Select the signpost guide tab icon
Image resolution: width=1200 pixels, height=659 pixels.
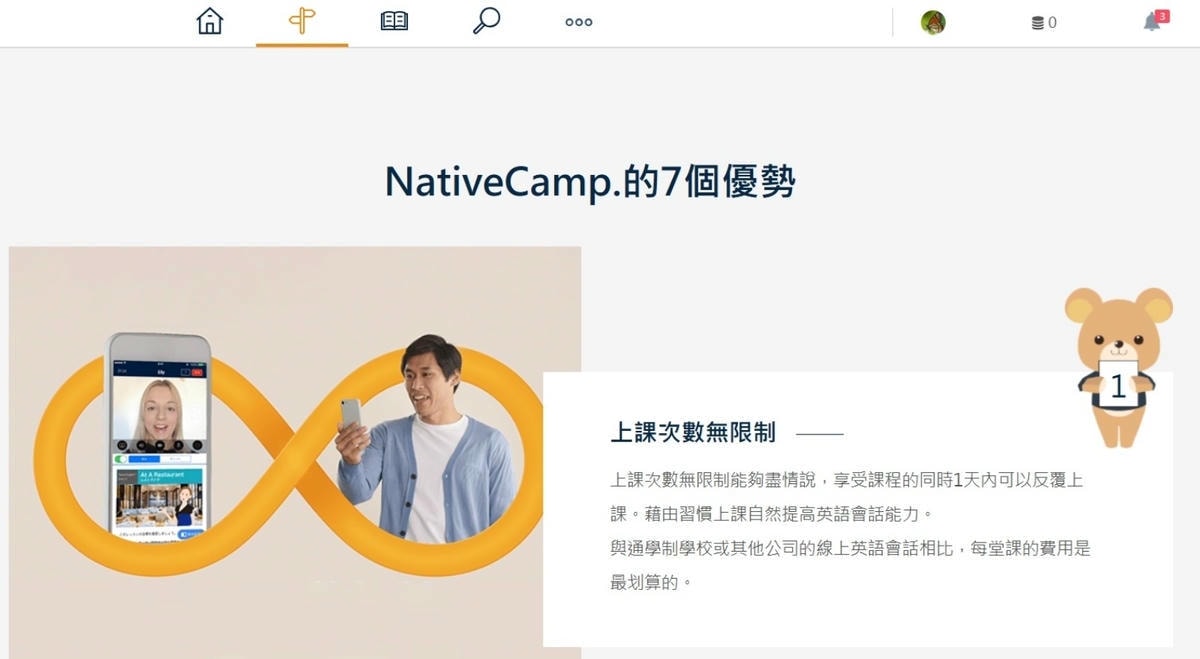coord(302,21)
